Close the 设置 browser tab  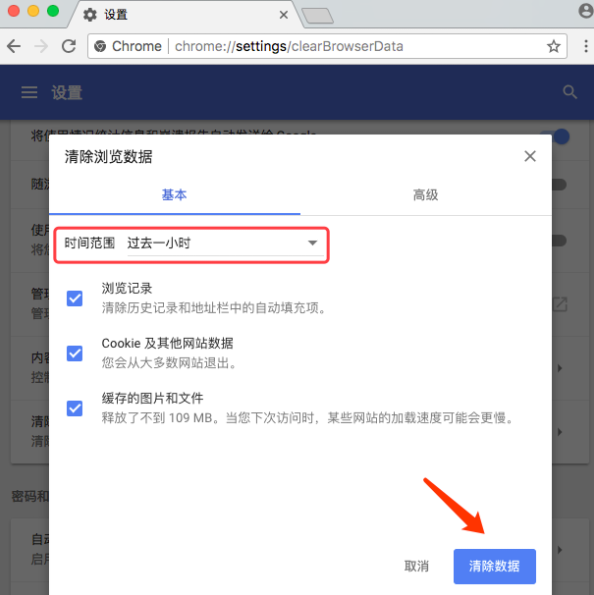click(284, 15)
